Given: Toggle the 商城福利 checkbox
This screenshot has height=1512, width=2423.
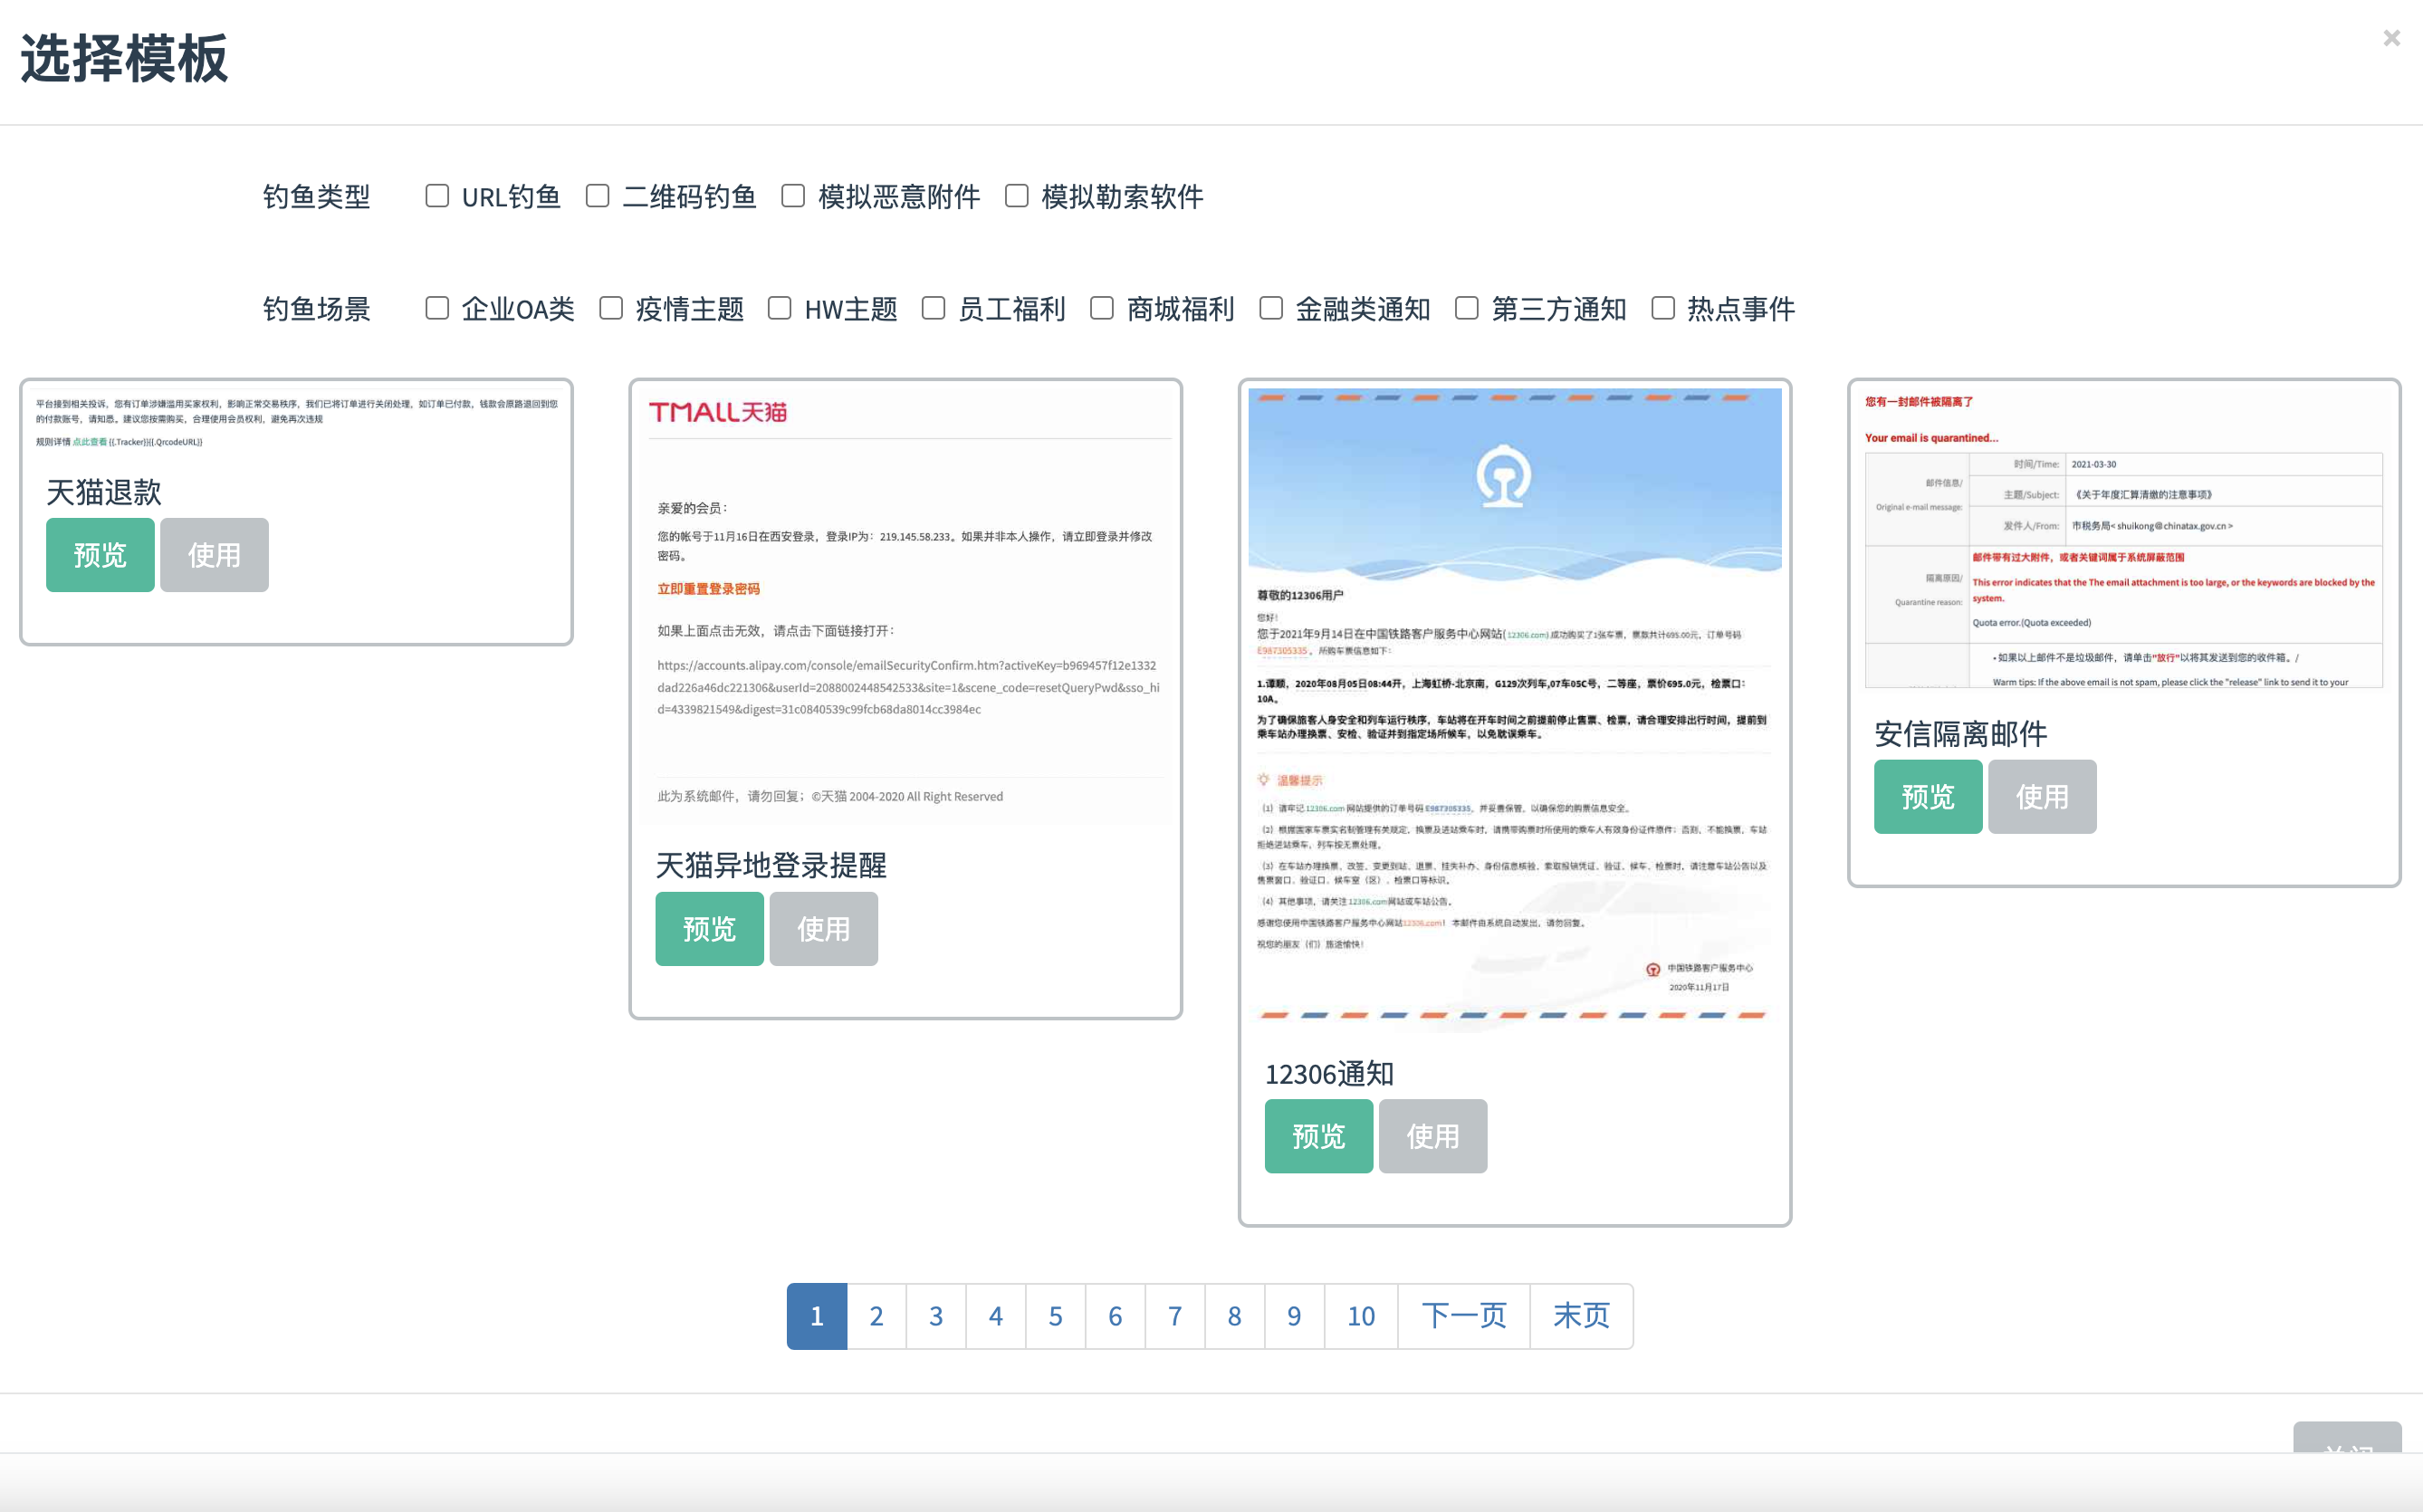Looking at the screenshot, I should pyautogui.click(x=1102, y=308).
